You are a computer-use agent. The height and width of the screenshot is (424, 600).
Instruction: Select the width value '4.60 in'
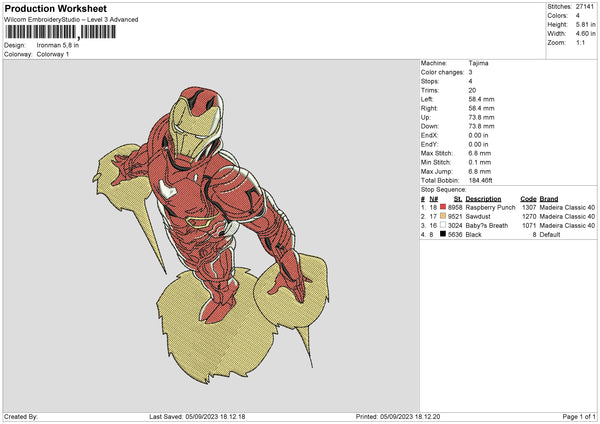[585, 34]
